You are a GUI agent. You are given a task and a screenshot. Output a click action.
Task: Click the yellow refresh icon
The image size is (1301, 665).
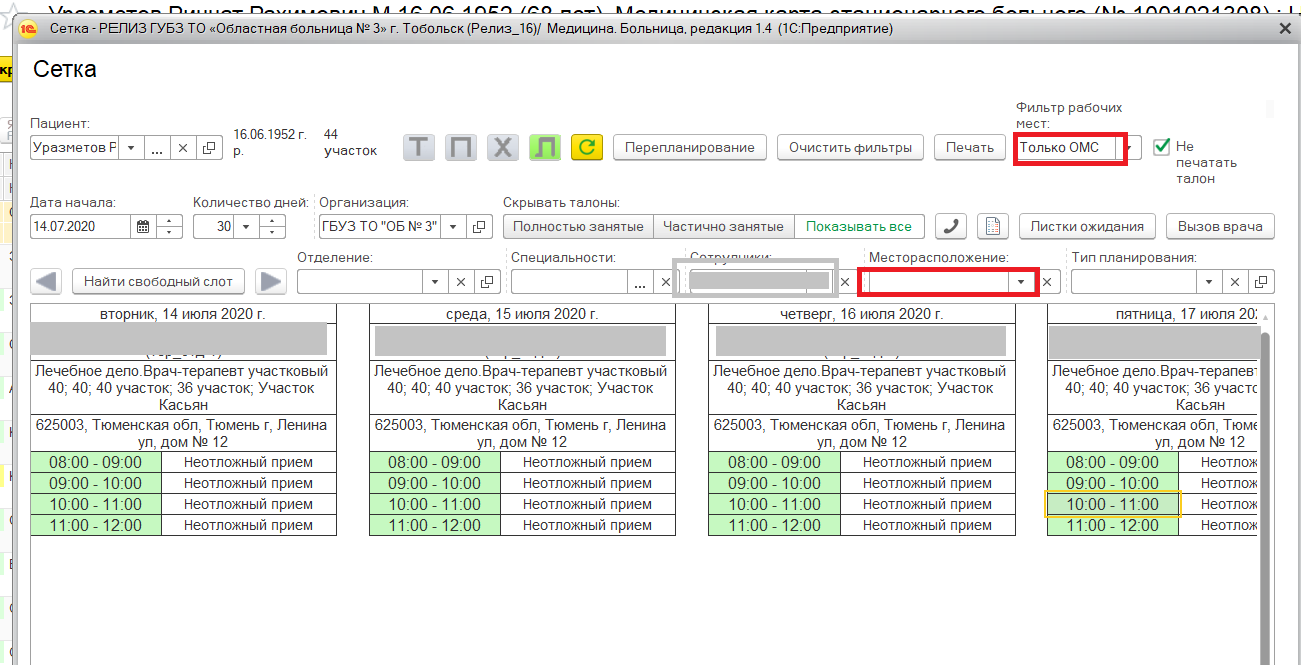pos(586,148)
